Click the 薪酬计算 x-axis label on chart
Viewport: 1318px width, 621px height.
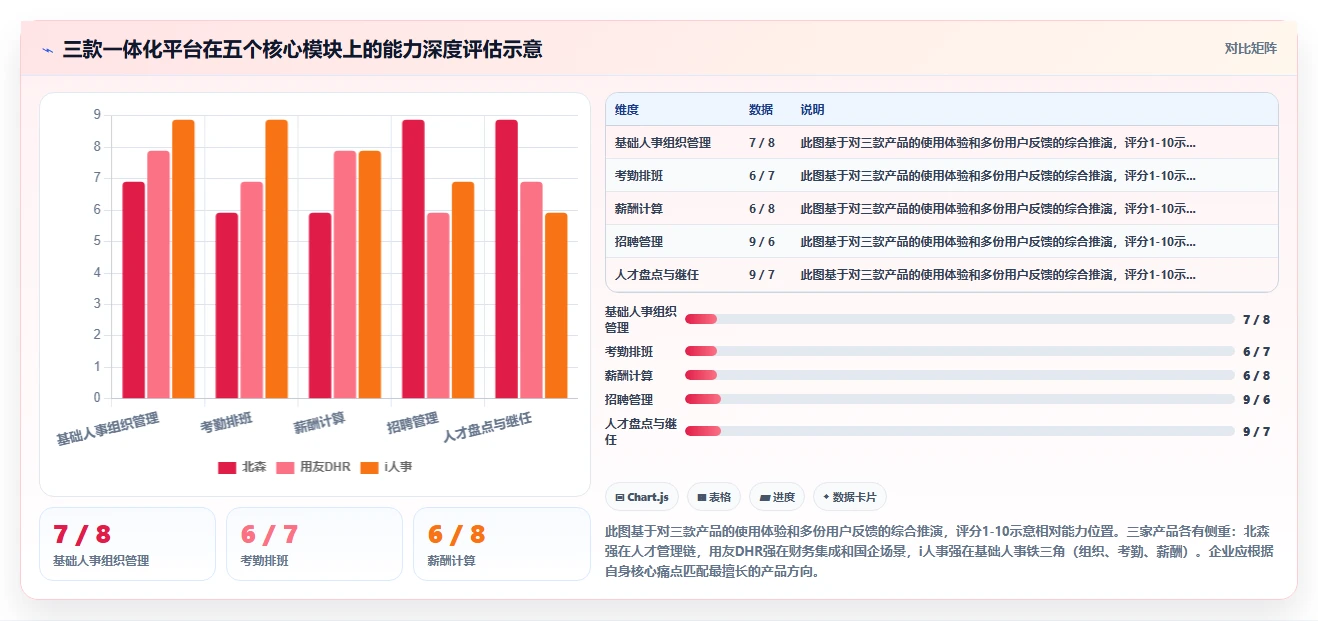(319, 422)
